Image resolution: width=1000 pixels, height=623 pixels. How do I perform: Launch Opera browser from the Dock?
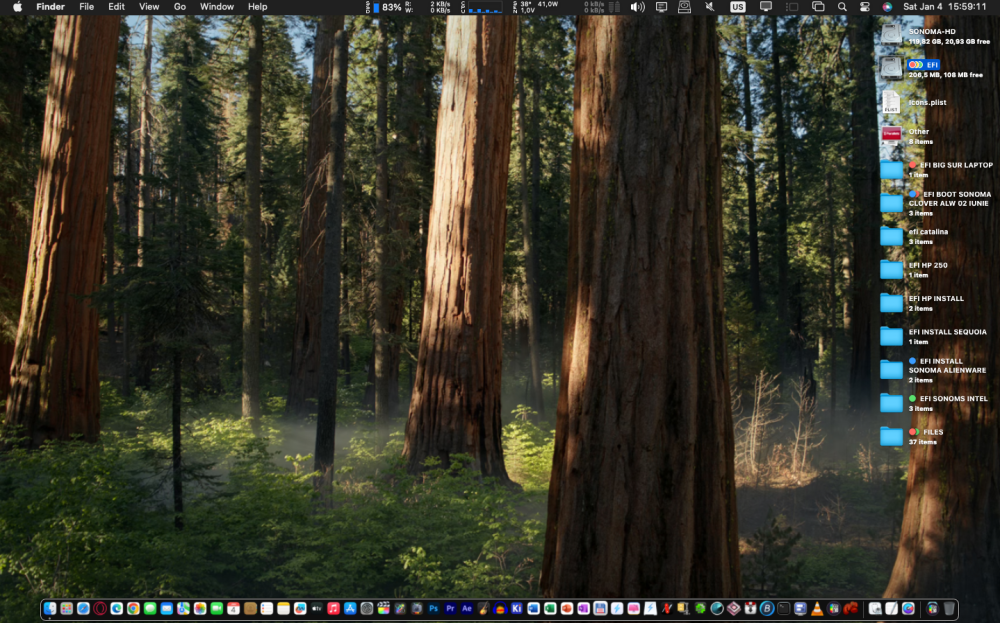click(x=100, y=608)
